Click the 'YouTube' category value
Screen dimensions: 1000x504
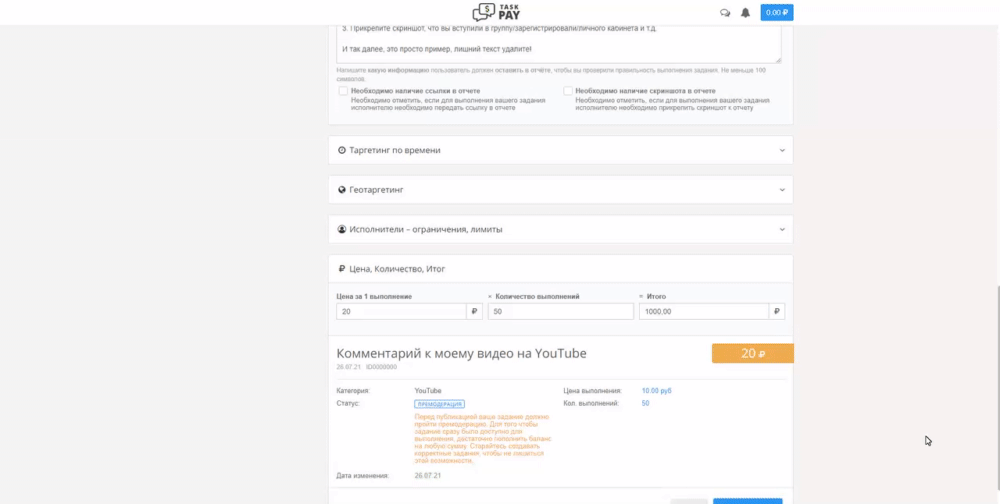[428, 390]
